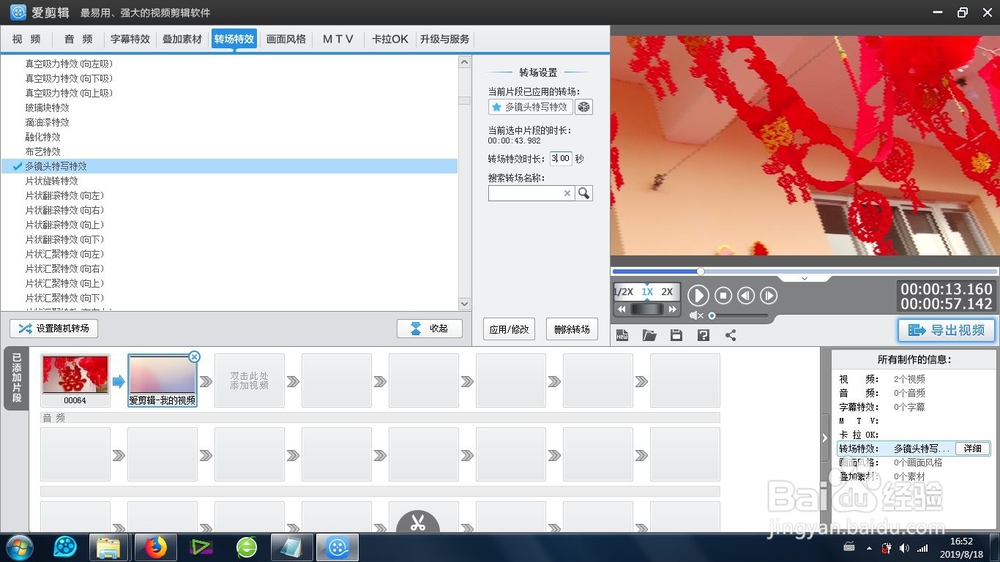Remove the 爱剪辑-我的视频 clip with X

tap(195, 357)
